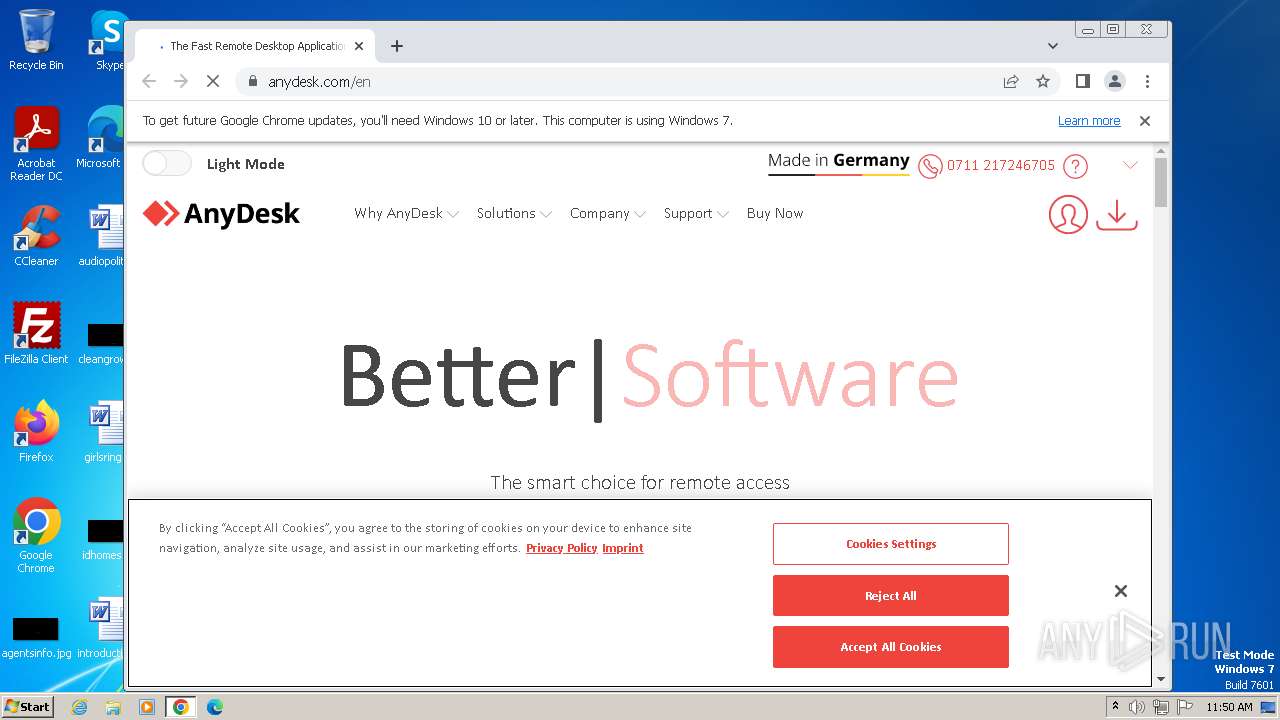Click the taskbar clock 11:50 AM
This screenshot has height=720, width=1280.
(x=1229, y=707)
